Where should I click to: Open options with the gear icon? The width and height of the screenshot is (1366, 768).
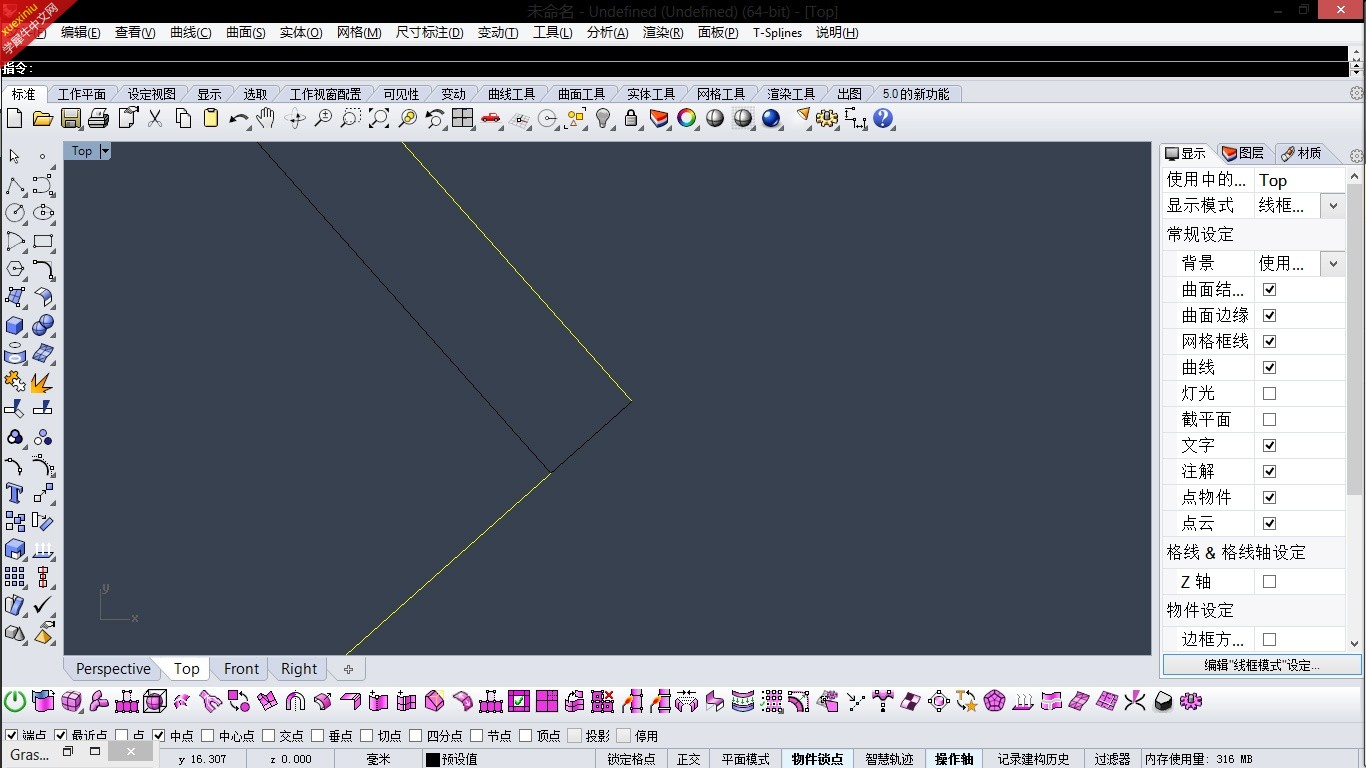pyautogui.click(x=827, y=118)
